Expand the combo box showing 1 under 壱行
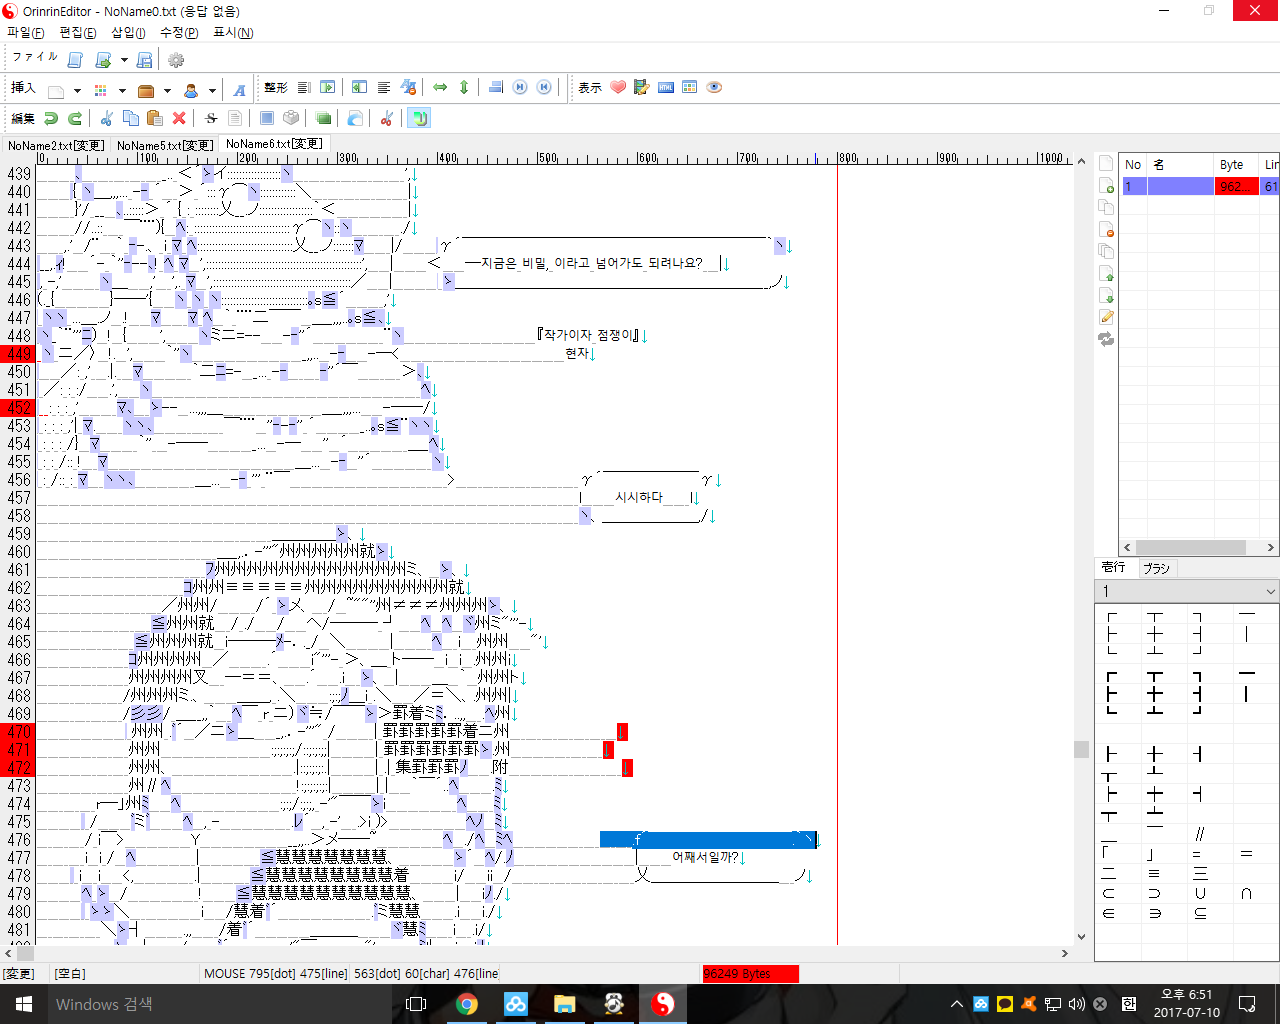The width and height of the screenshot is (1280, 1024). point(1270,591)
